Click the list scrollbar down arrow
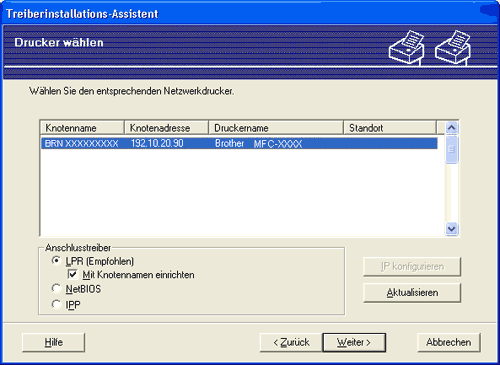Screen dimensions: 500x365 452,229
